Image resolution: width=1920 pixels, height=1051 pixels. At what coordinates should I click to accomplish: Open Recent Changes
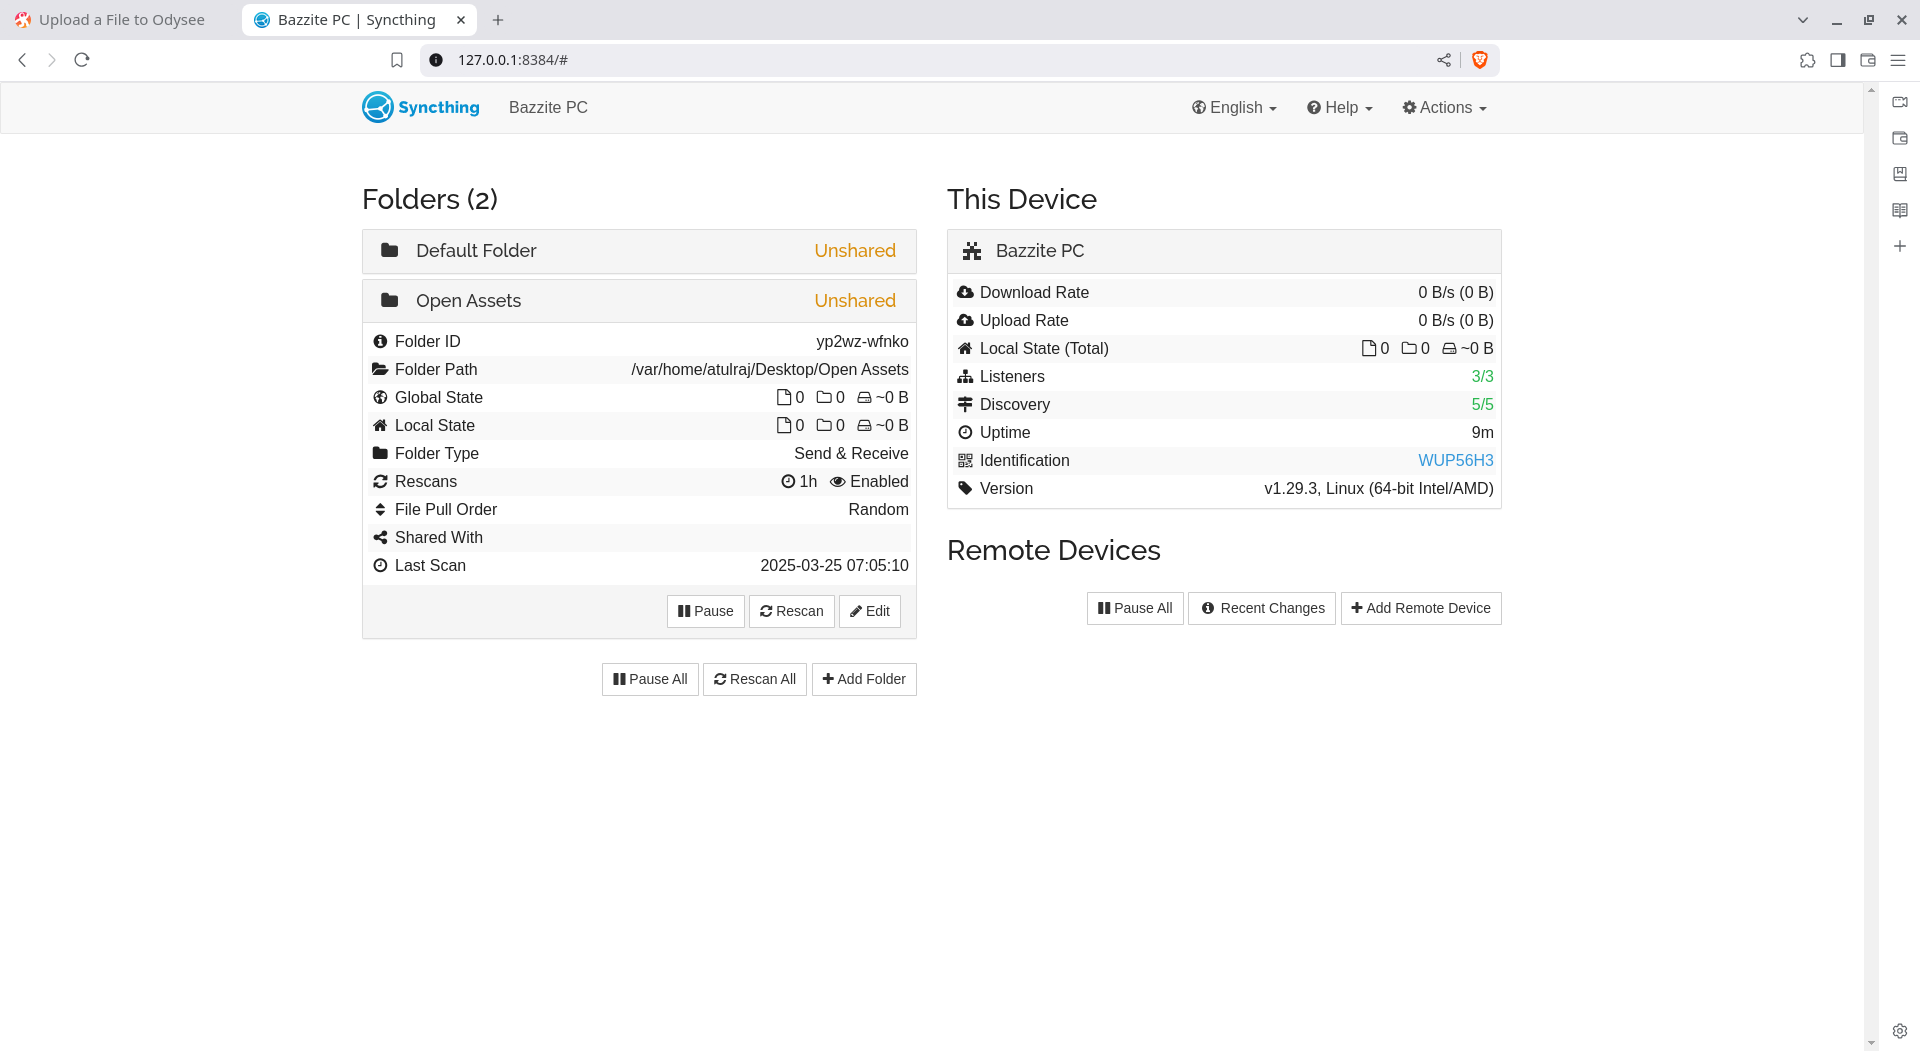click(x=1262, y=608)
